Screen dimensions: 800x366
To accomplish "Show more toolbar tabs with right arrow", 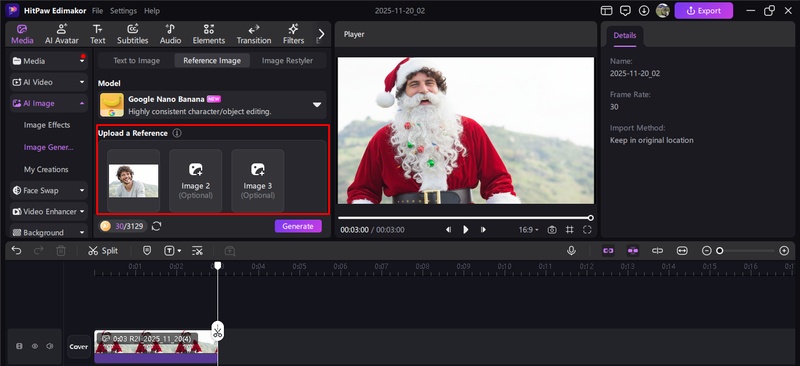I will (x=321, y=34).
